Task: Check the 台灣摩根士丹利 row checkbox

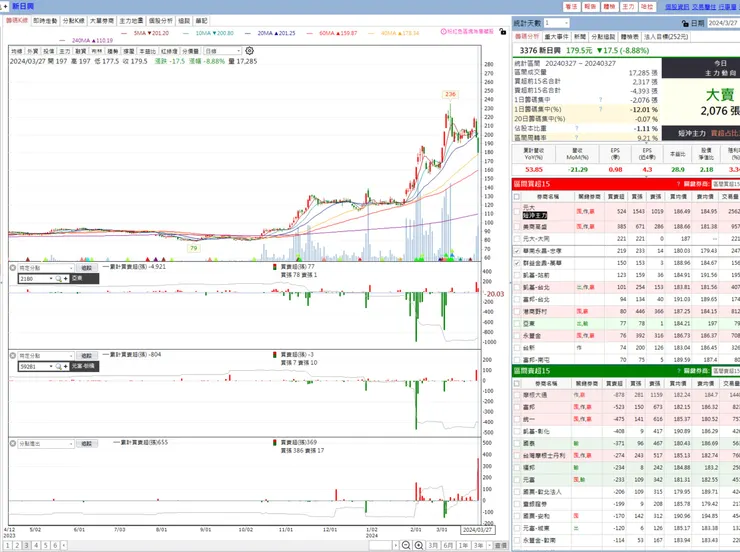Action: tap(517, 456)
